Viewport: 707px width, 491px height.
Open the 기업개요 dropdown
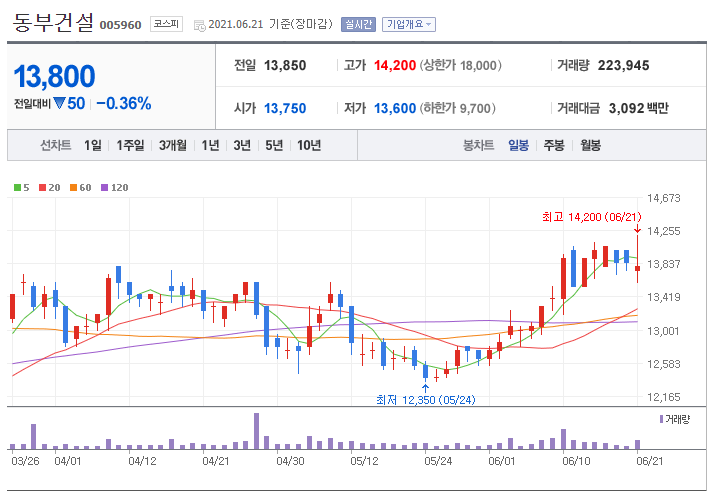[409, 24]
